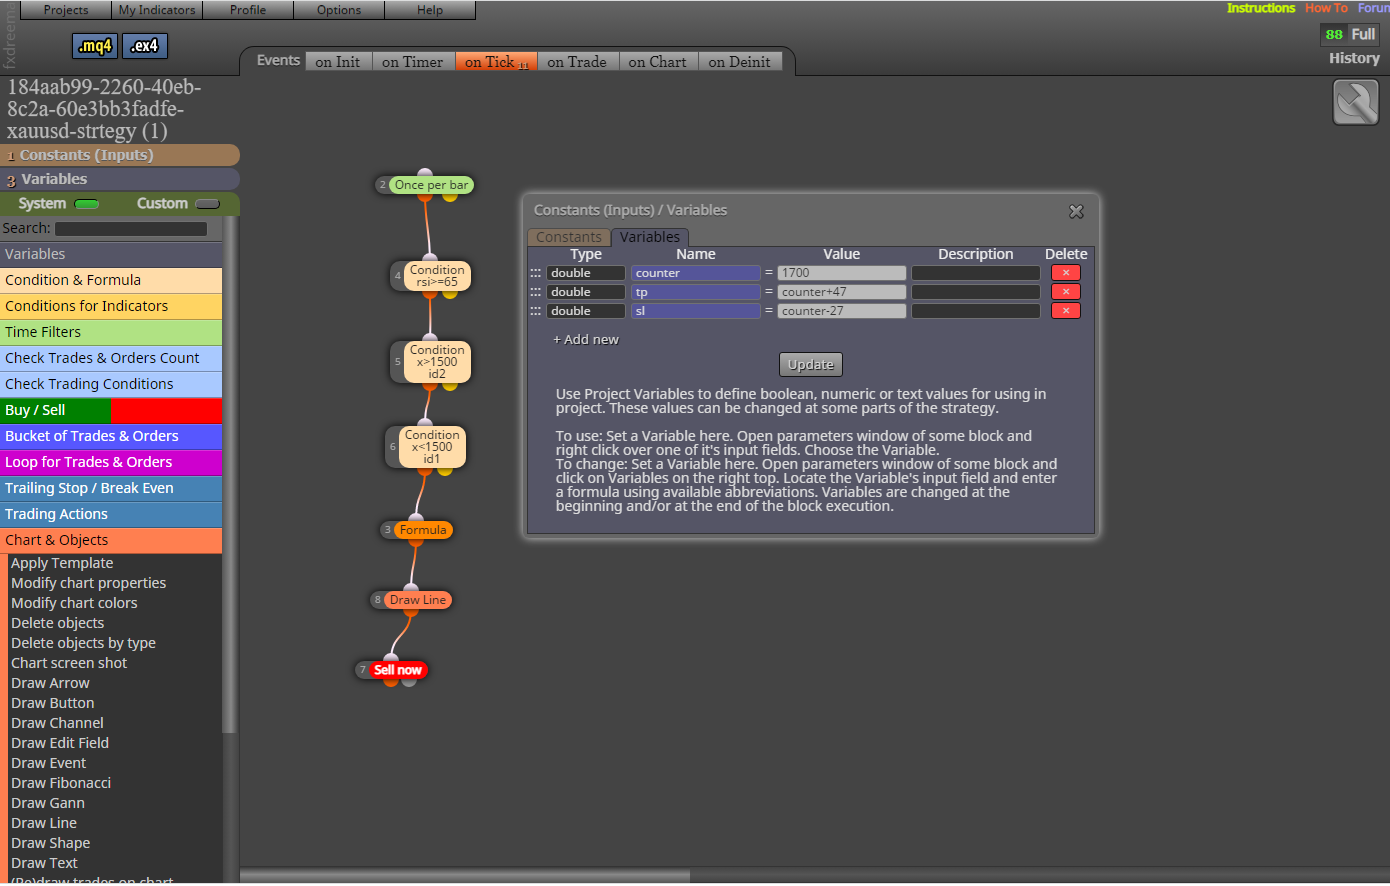Image resolution: width=1390 pixels, height=886 pixels.
Task: Edit the value field containing 1700
Action: tap(842, 273)
